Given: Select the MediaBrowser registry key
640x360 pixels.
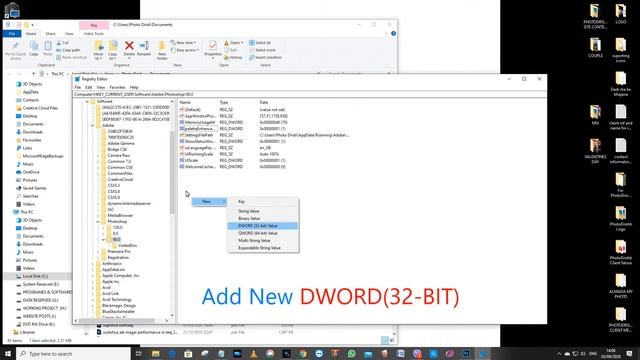Looking at the screenshot, I should point(120,216).
